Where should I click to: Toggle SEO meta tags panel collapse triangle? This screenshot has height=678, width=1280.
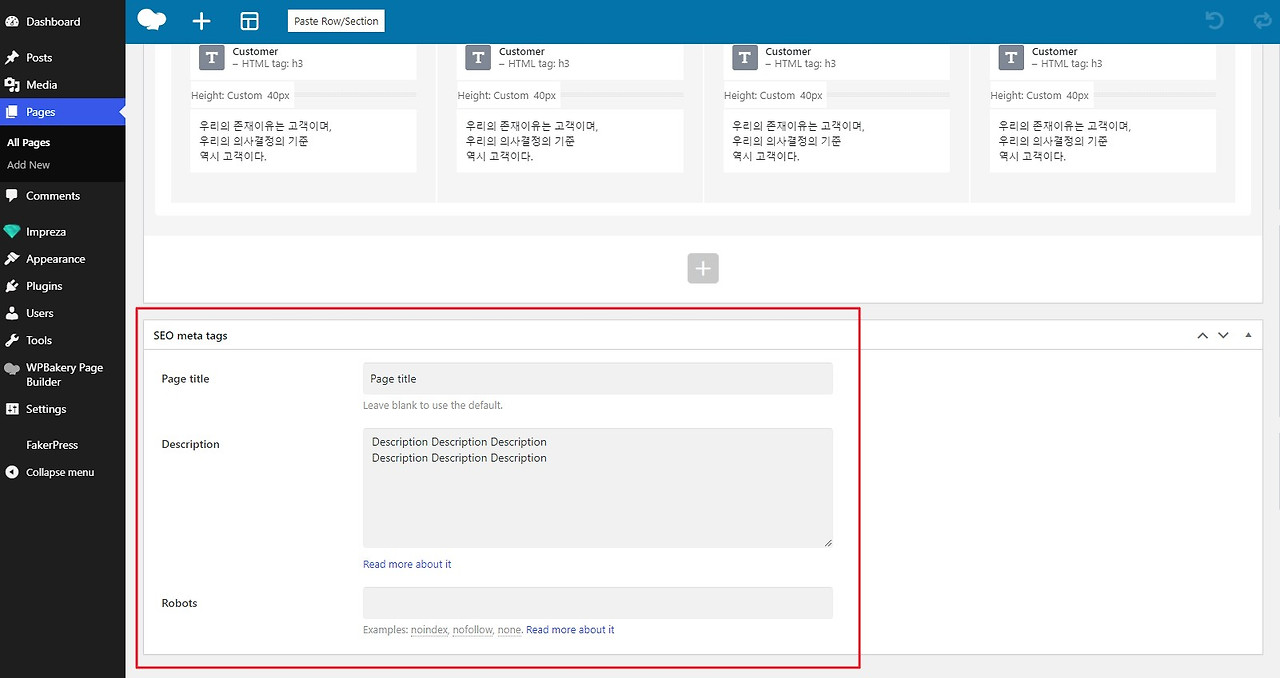(x=1248, y=335)
